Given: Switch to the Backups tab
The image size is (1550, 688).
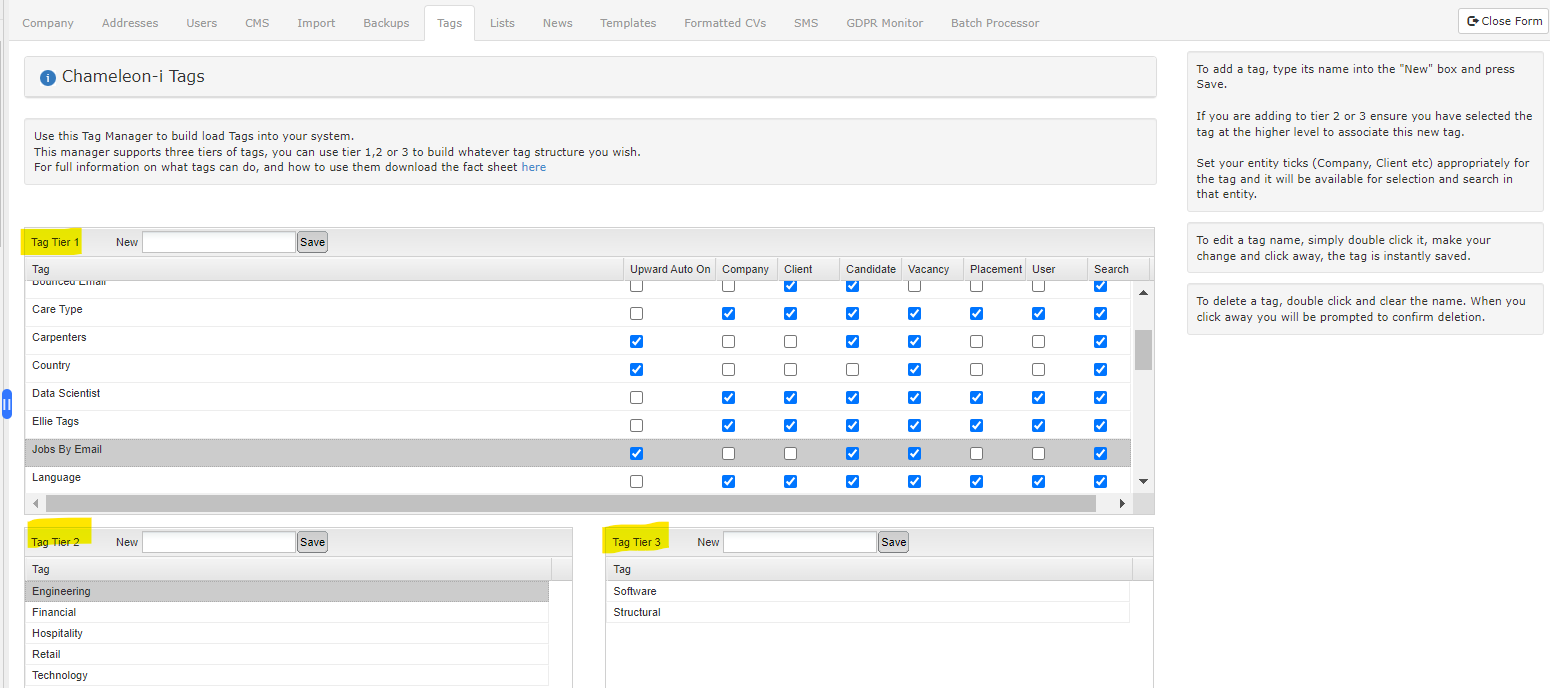Looking at the screenshot, I should (x=386, y=23).
